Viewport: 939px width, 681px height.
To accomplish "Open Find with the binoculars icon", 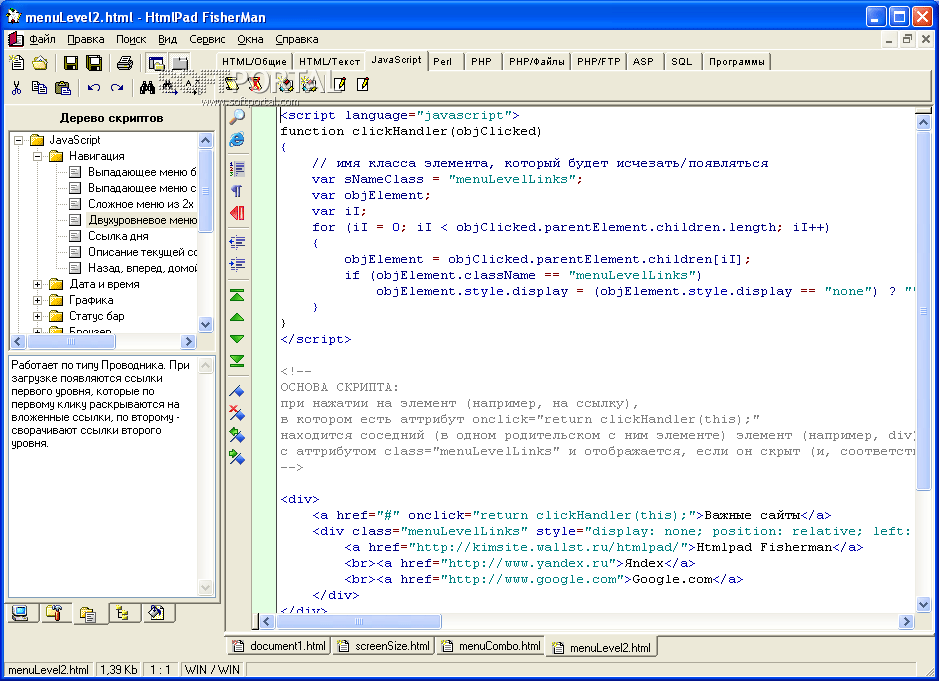I will tap(147, 87).
